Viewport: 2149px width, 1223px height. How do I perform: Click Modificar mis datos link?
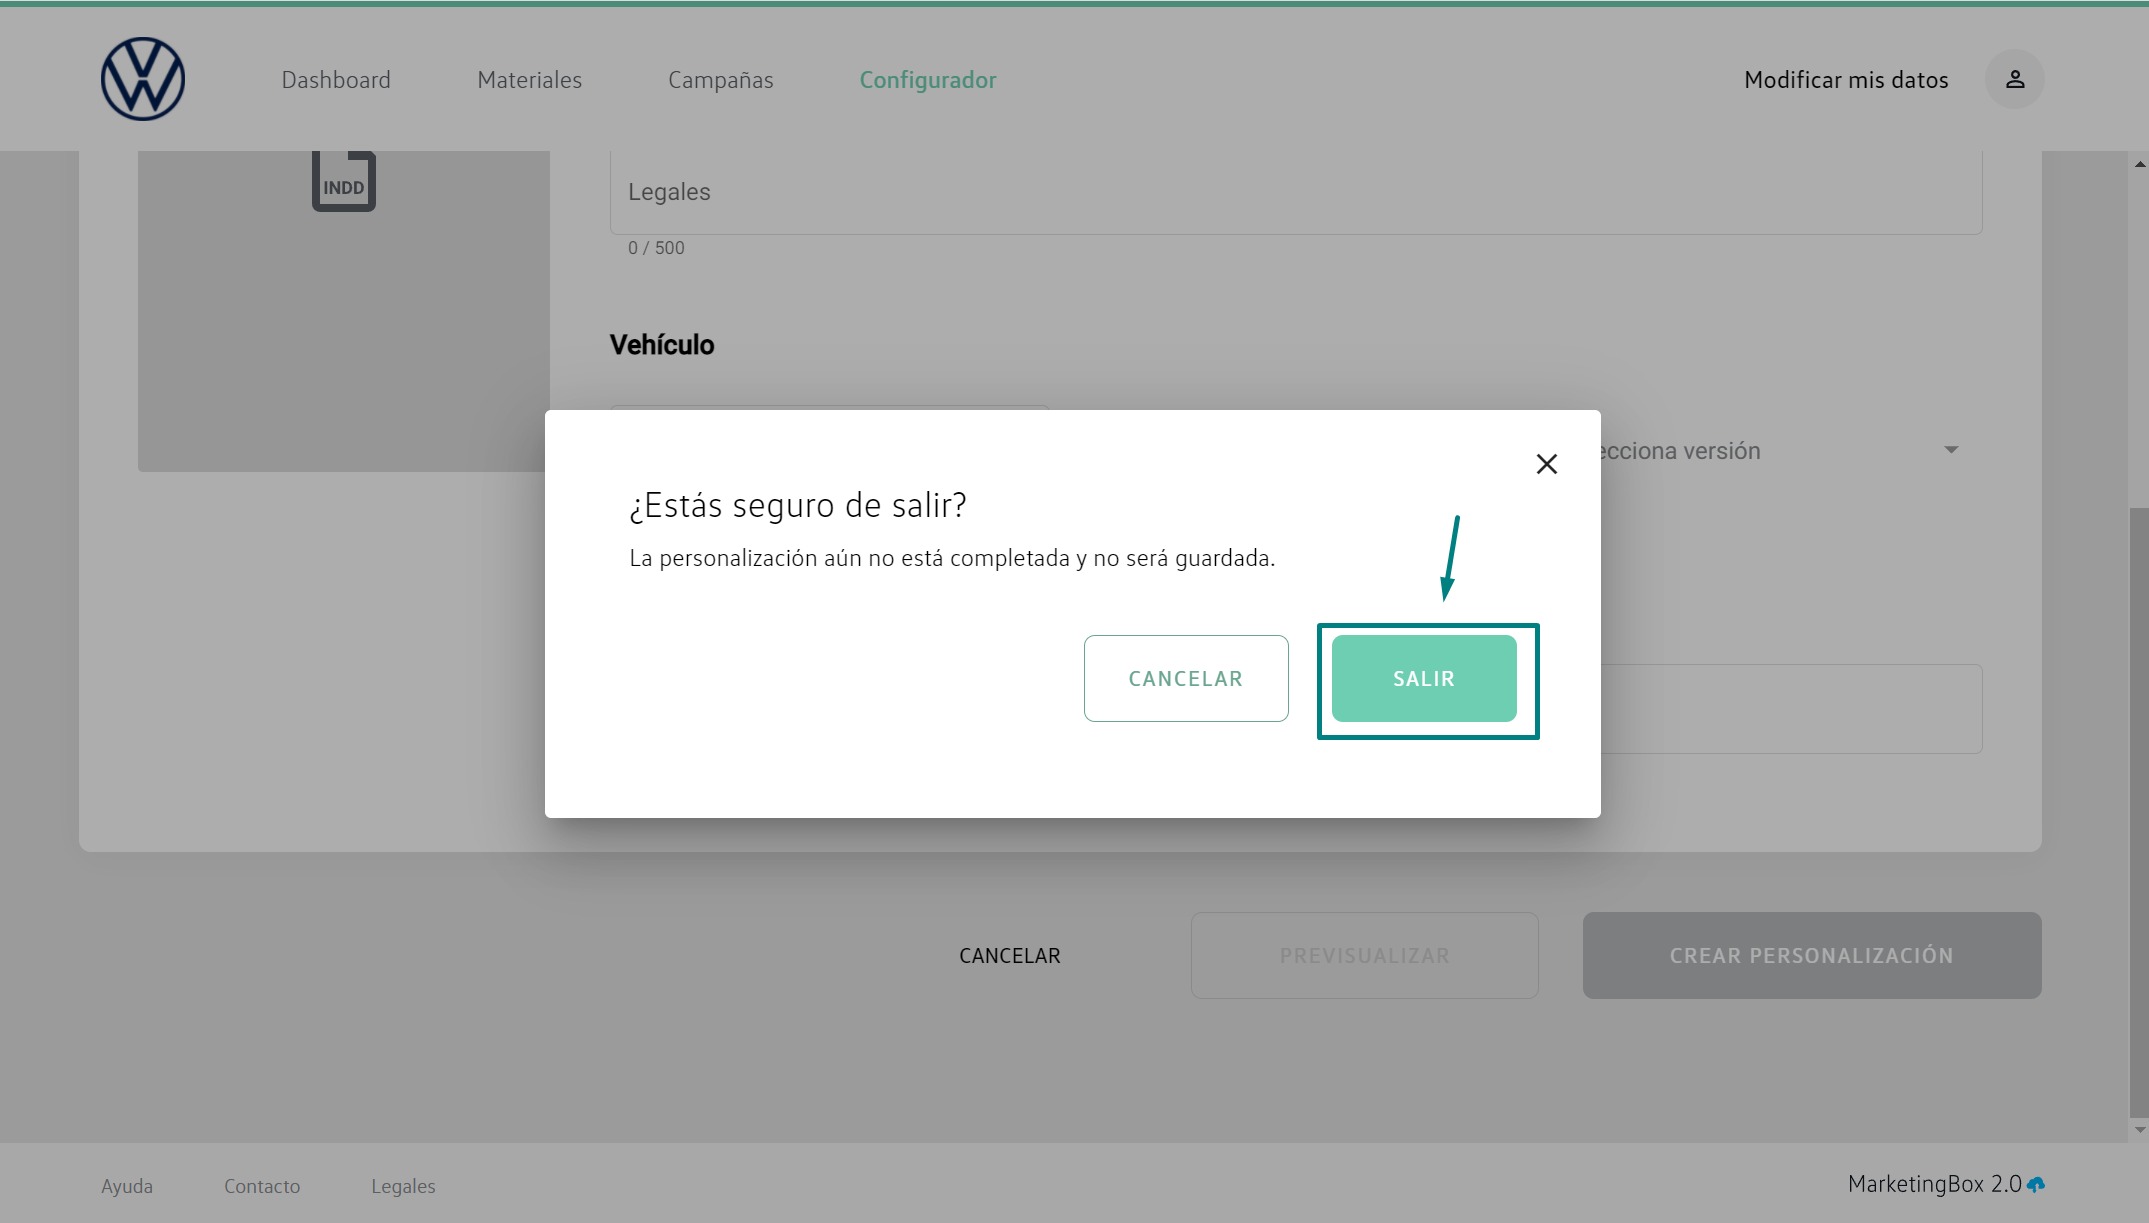point(1845,80)
